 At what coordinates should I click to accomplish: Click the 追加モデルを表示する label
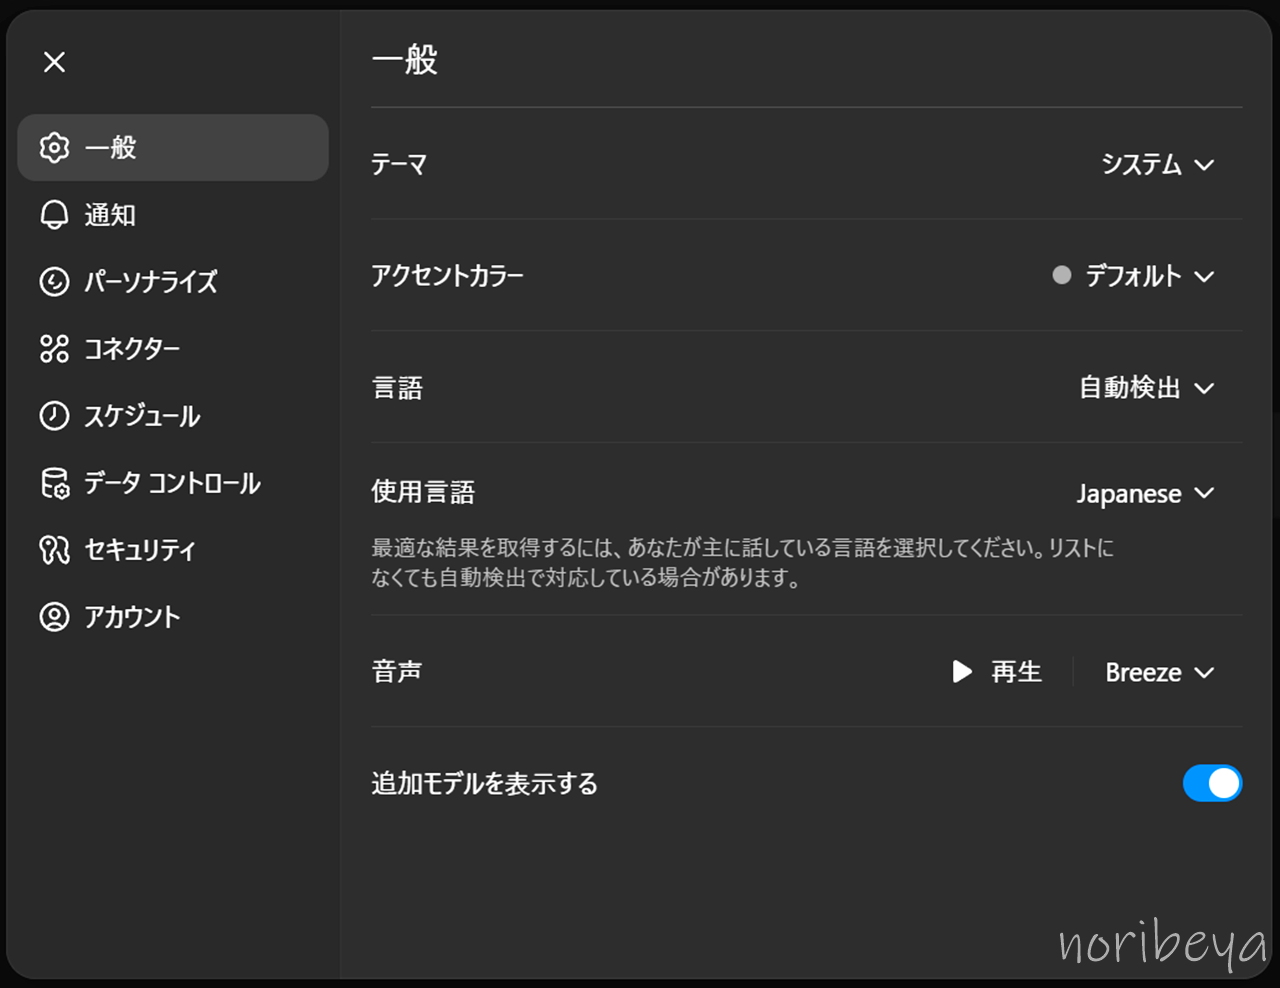point(485,783)
